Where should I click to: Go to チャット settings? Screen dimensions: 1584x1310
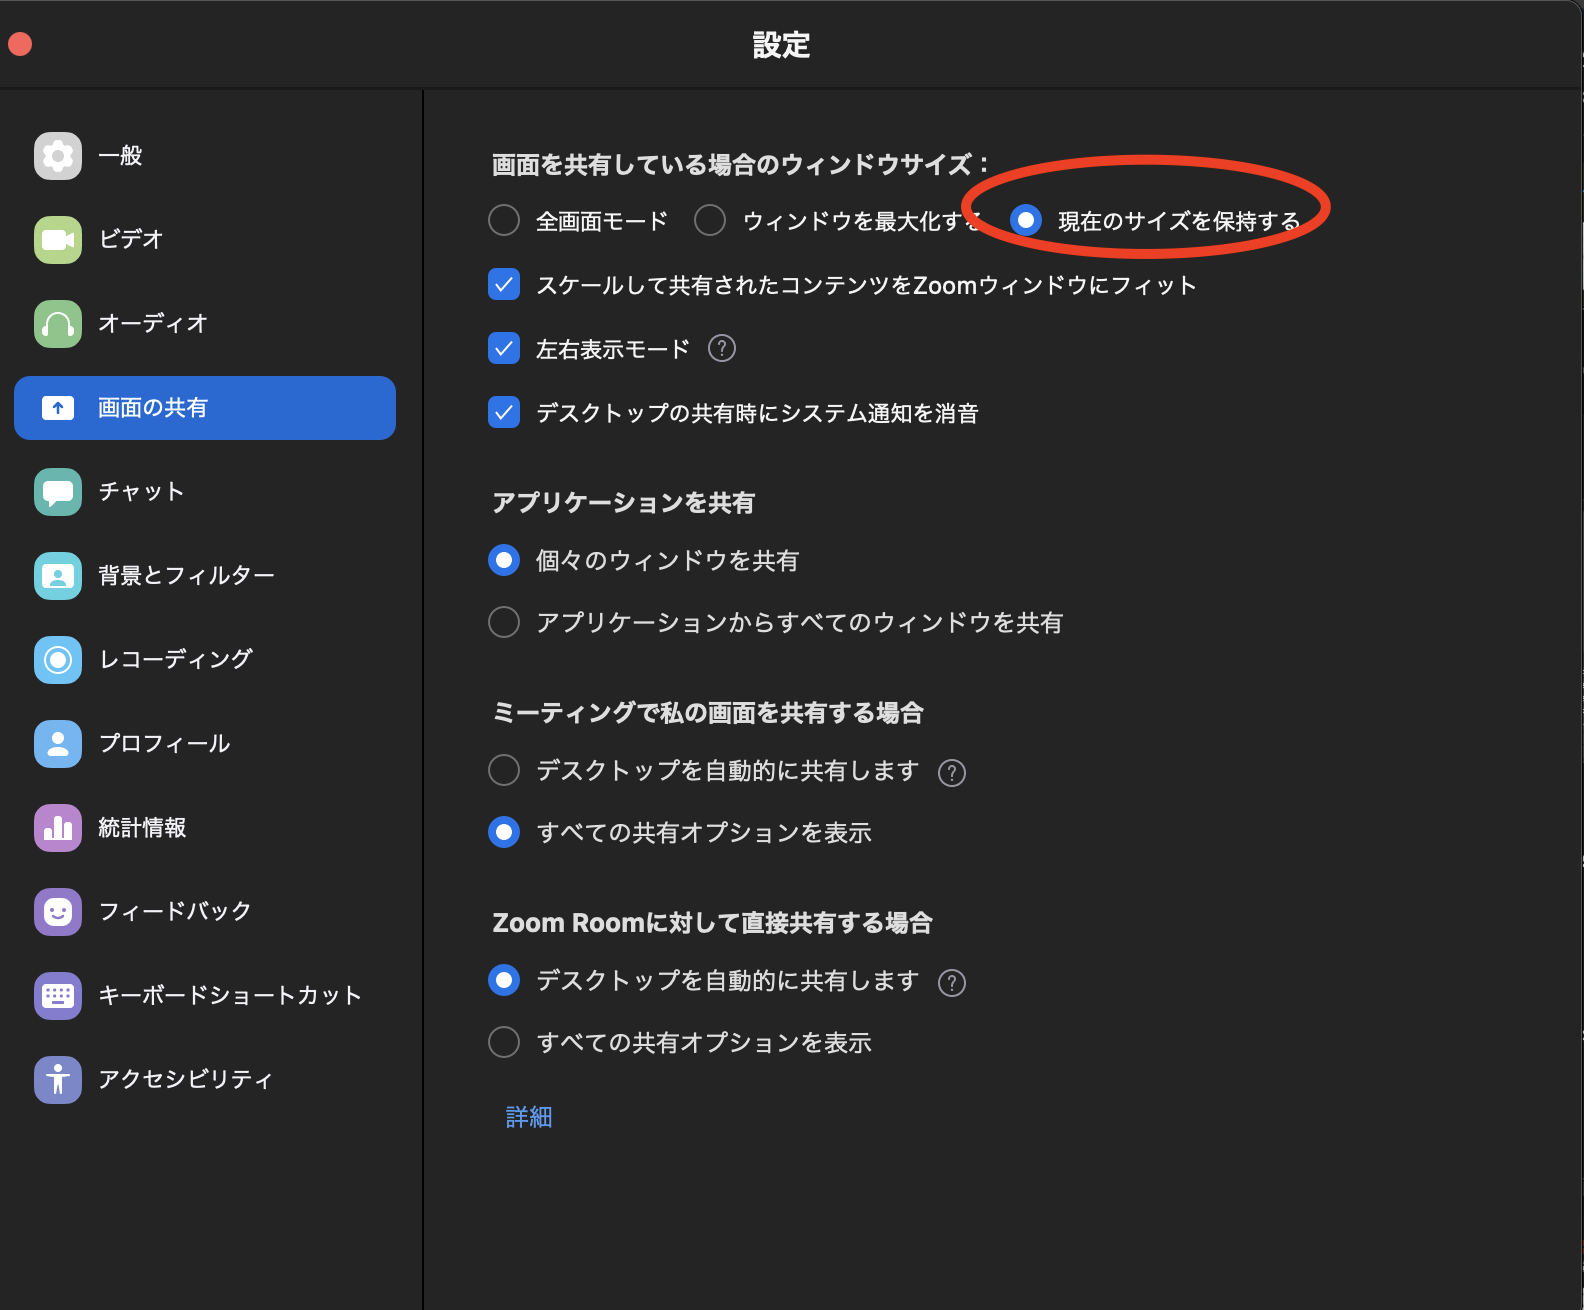(205, 492)
